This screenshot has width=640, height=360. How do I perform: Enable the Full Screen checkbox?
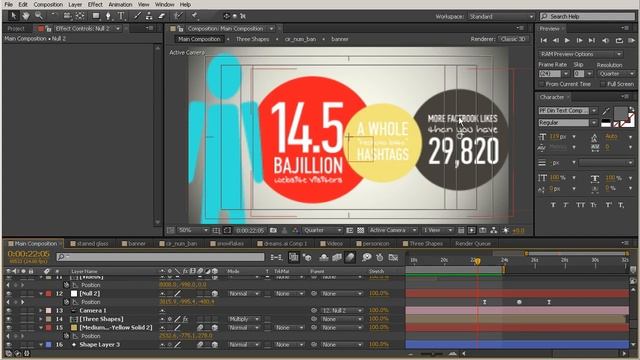pyautogui.click(x=603, y=84)
